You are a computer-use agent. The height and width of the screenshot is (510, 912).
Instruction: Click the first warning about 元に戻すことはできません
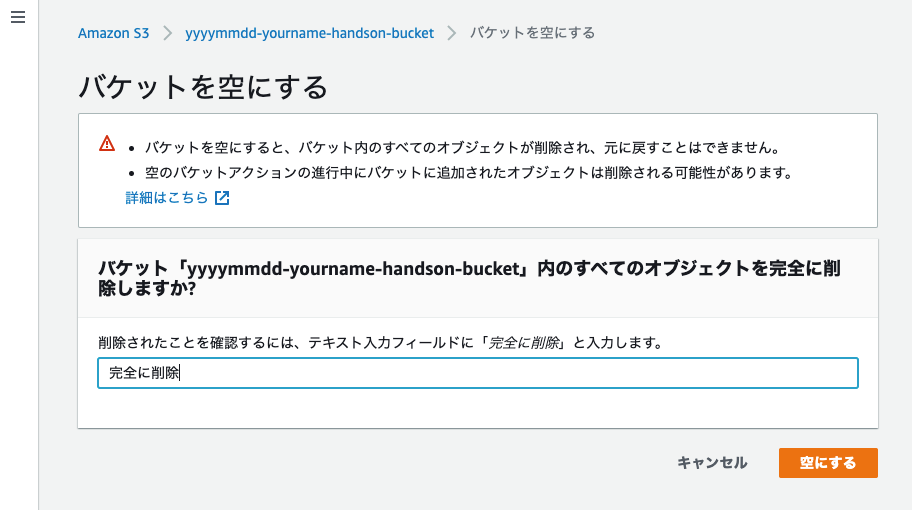(x=462, y=148)
